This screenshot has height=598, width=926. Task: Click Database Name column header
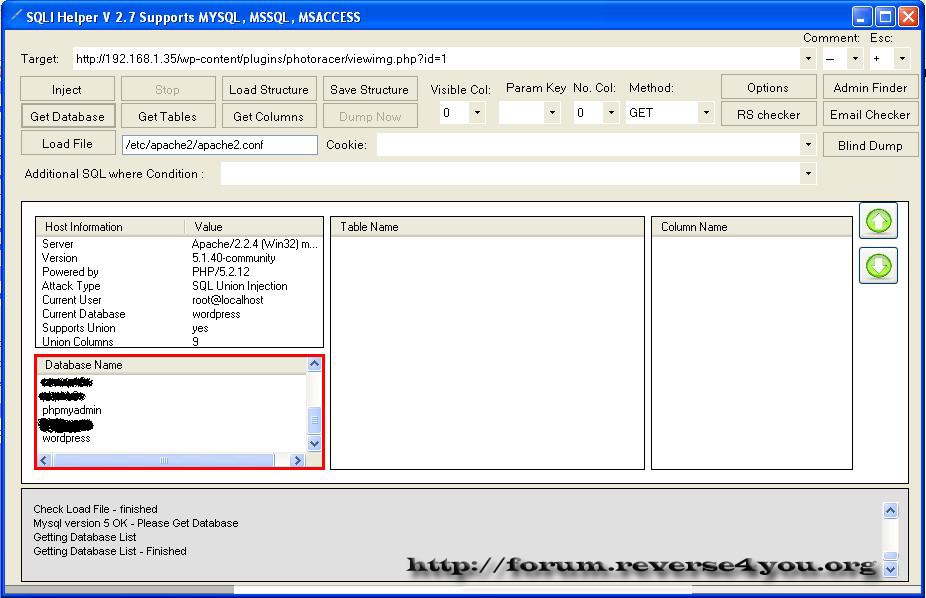pyautogui.click(x=172, y=365)
